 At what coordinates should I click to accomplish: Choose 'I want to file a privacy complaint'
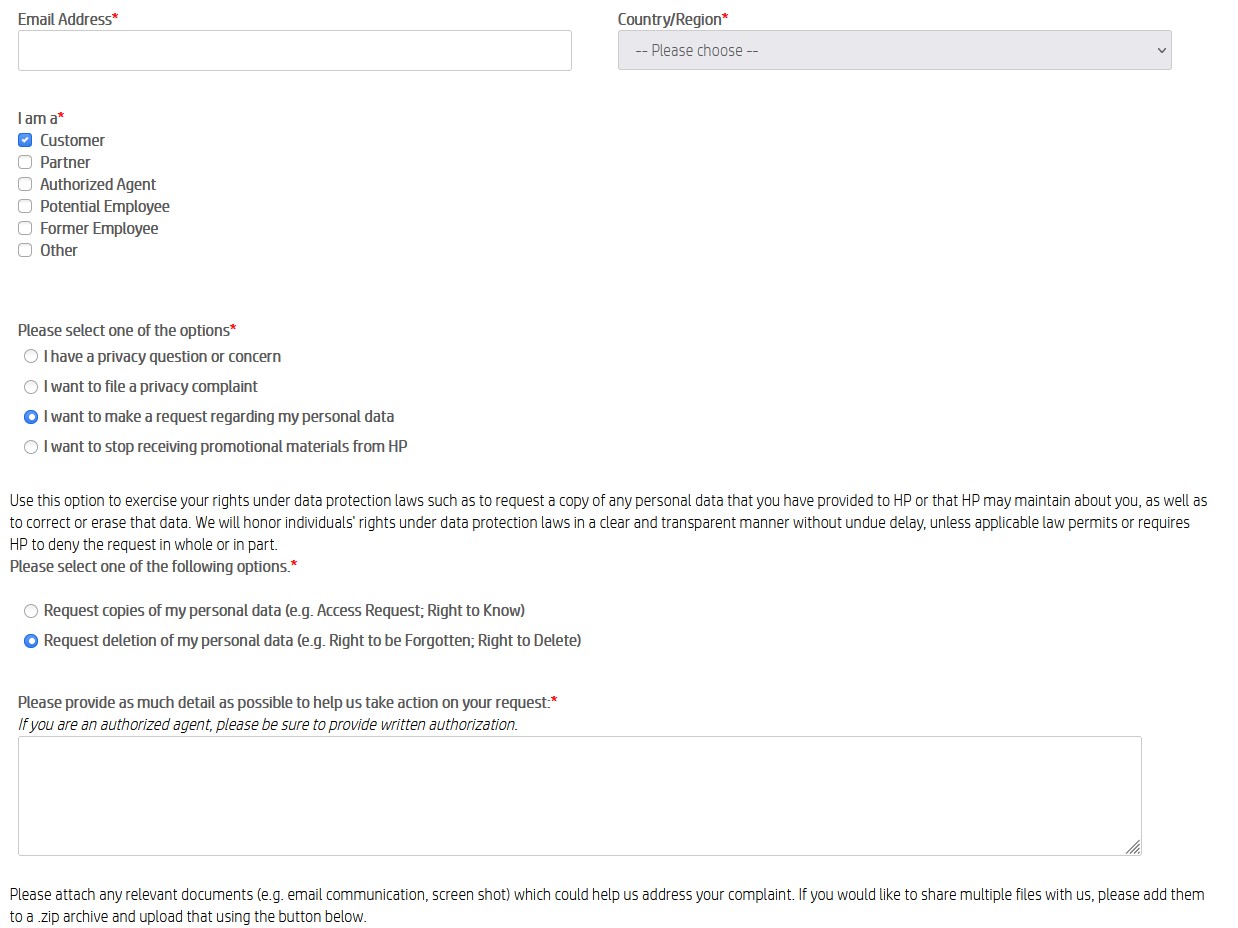[x=30, y=387]
